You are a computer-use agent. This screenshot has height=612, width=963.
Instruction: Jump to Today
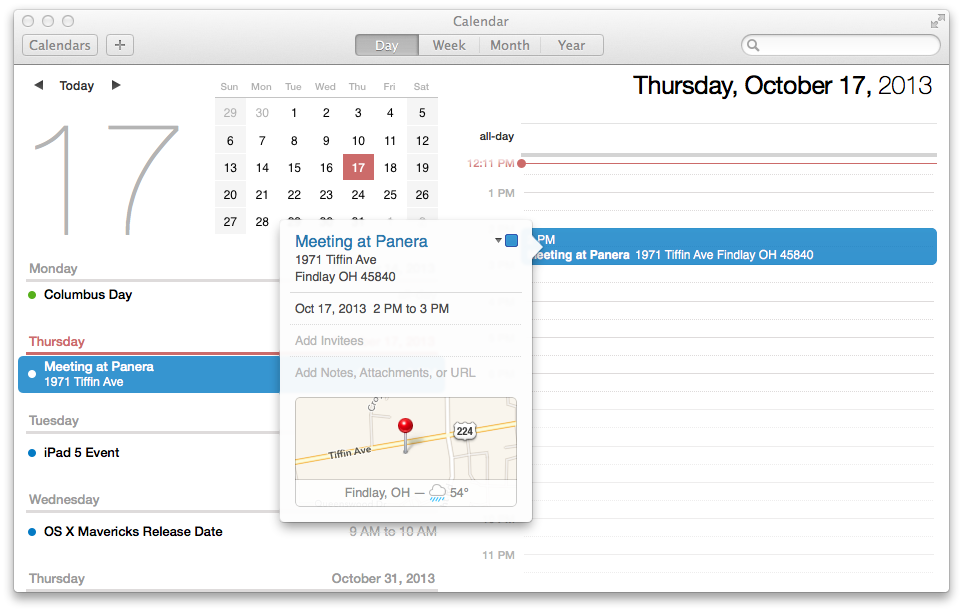pyautogui.click(x=77, y=86)
